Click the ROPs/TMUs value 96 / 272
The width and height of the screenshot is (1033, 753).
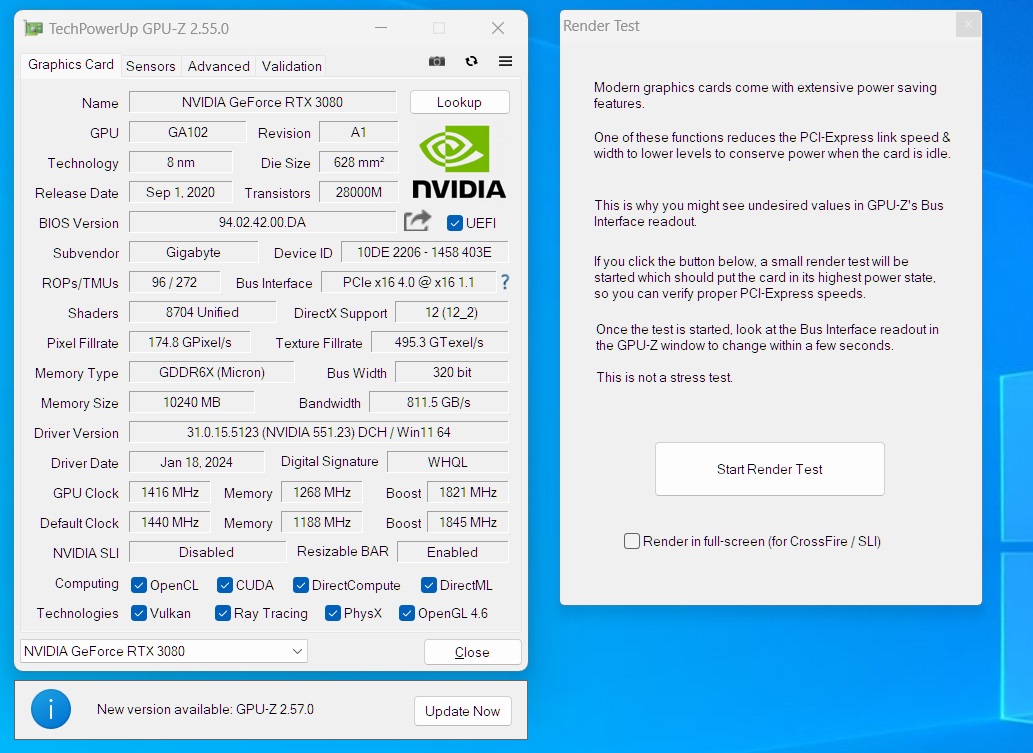pos(175,282)
